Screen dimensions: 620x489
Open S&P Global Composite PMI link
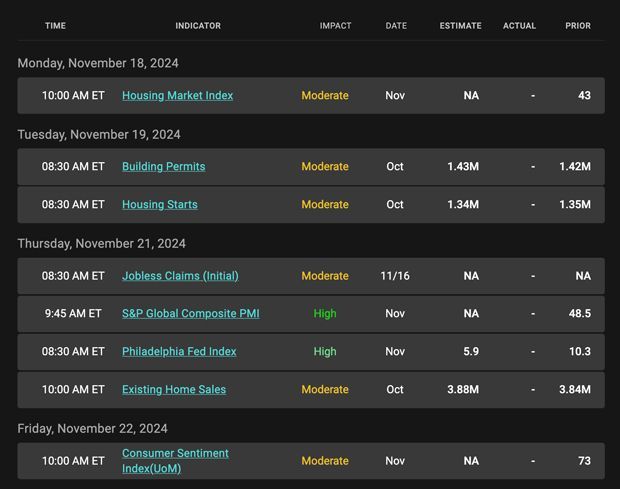tap(191, 313)
